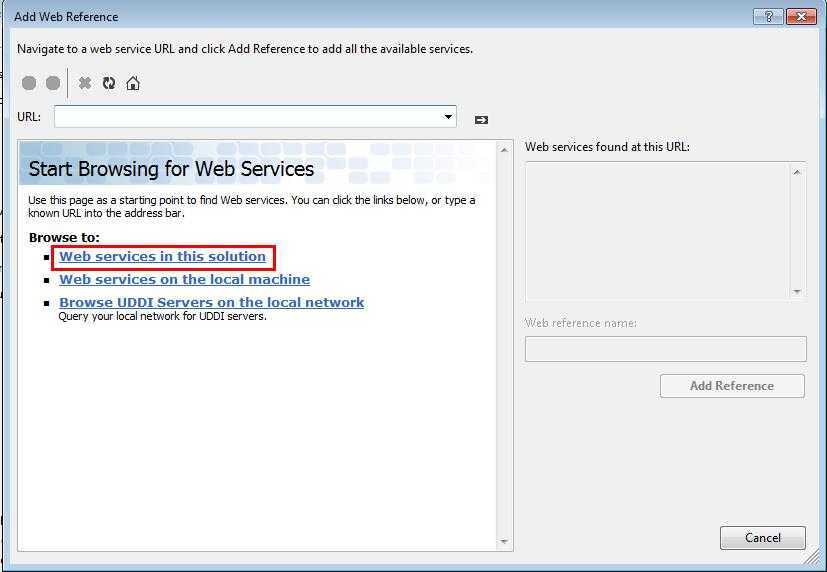827x572 pixels.
Task: Click services found list scroll down arrow
Action: (797, 292)
